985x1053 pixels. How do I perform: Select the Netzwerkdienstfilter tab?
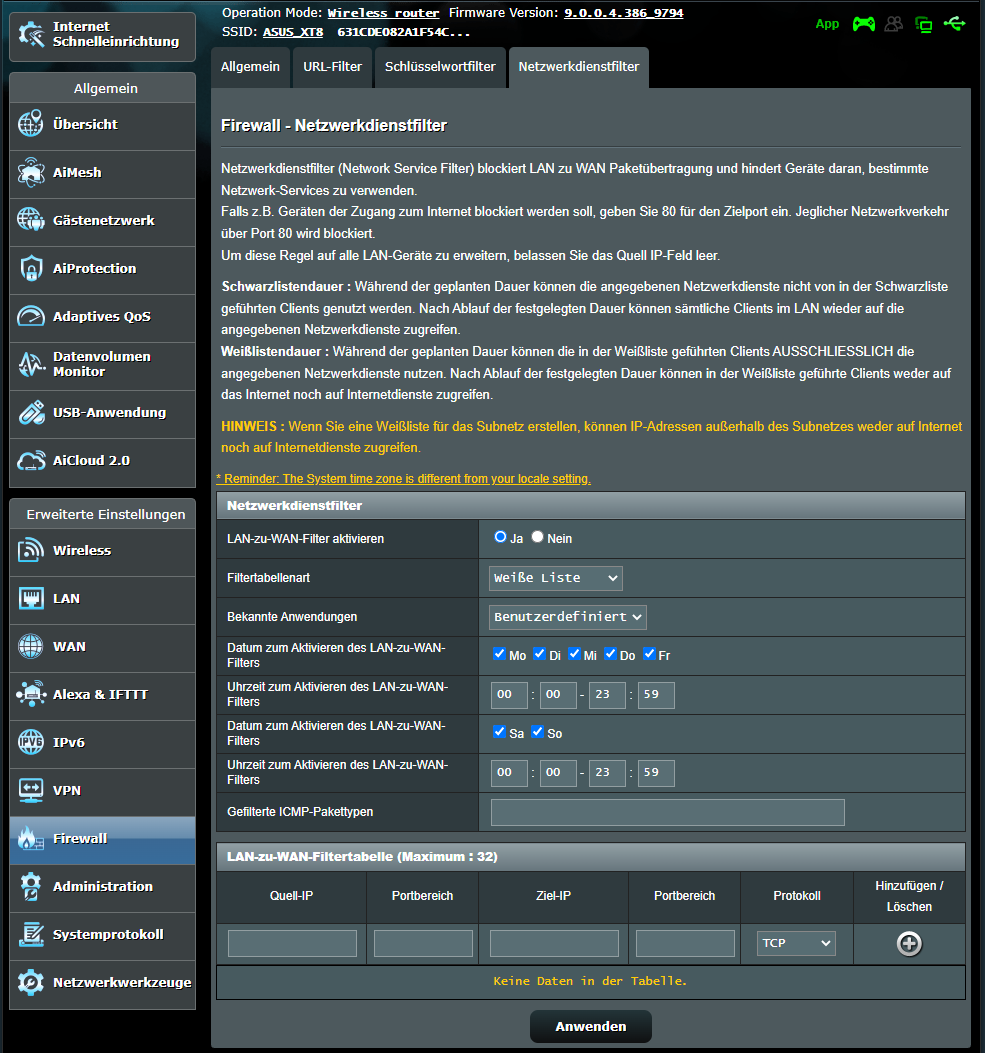click(579, 66)
